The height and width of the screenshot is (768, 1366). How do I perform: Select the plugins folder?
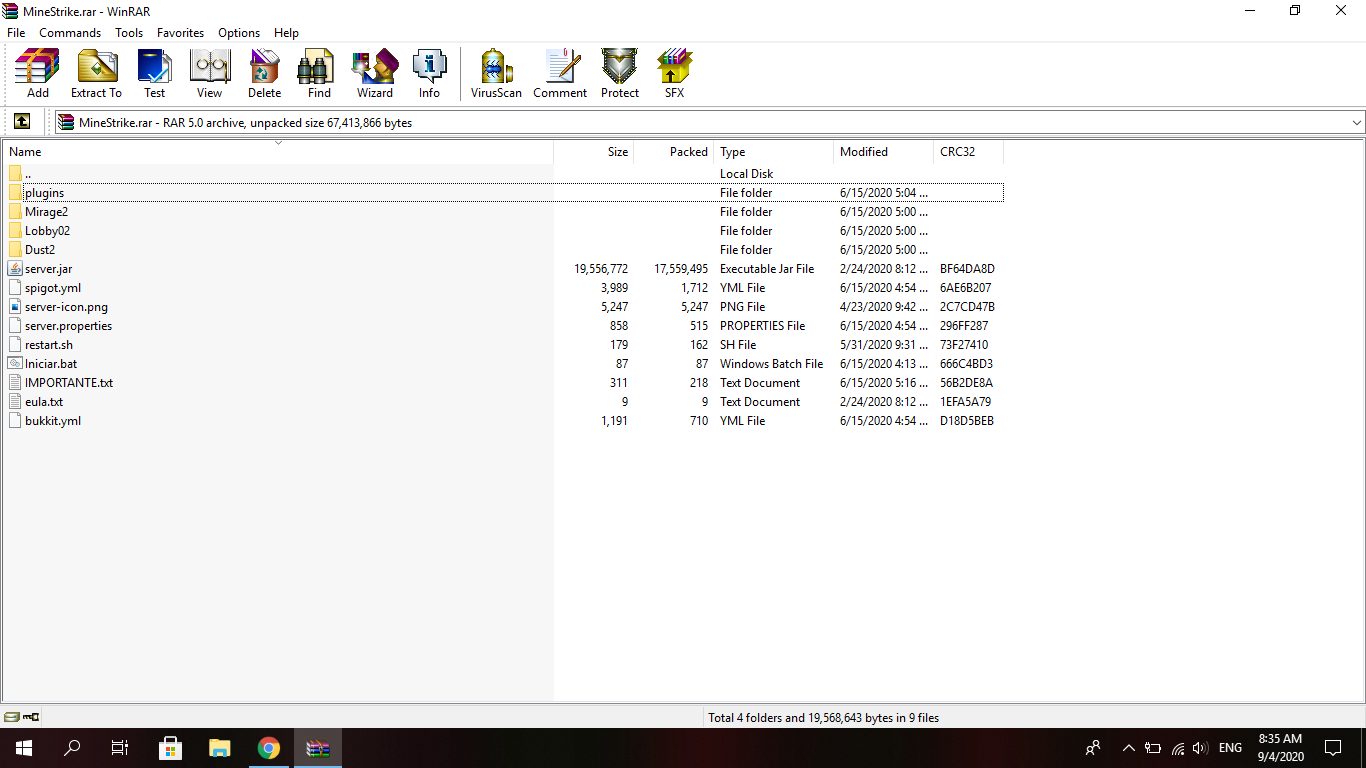[505, 193]
